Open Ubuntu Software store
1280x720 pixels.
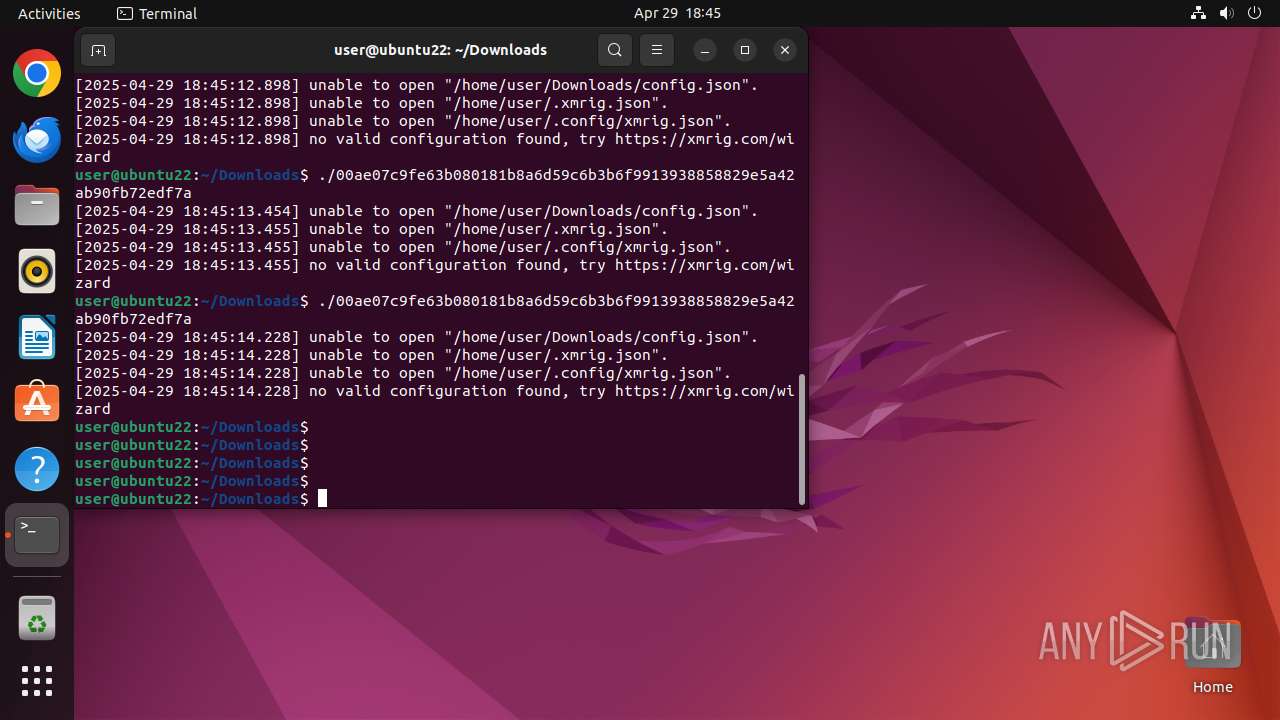(37, 403)
